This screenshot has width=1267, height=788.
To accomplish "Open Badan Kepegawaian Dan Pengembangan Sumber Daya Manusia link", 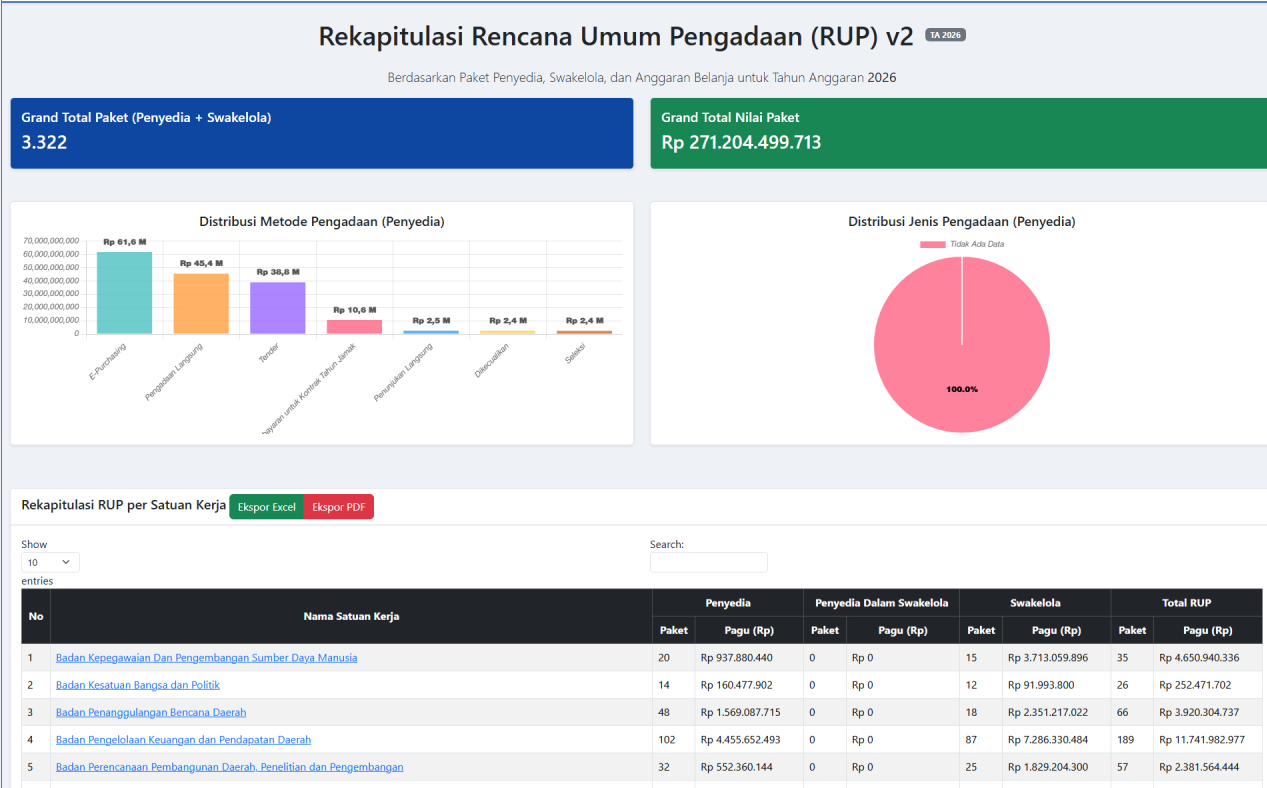I will click(206, 658).
